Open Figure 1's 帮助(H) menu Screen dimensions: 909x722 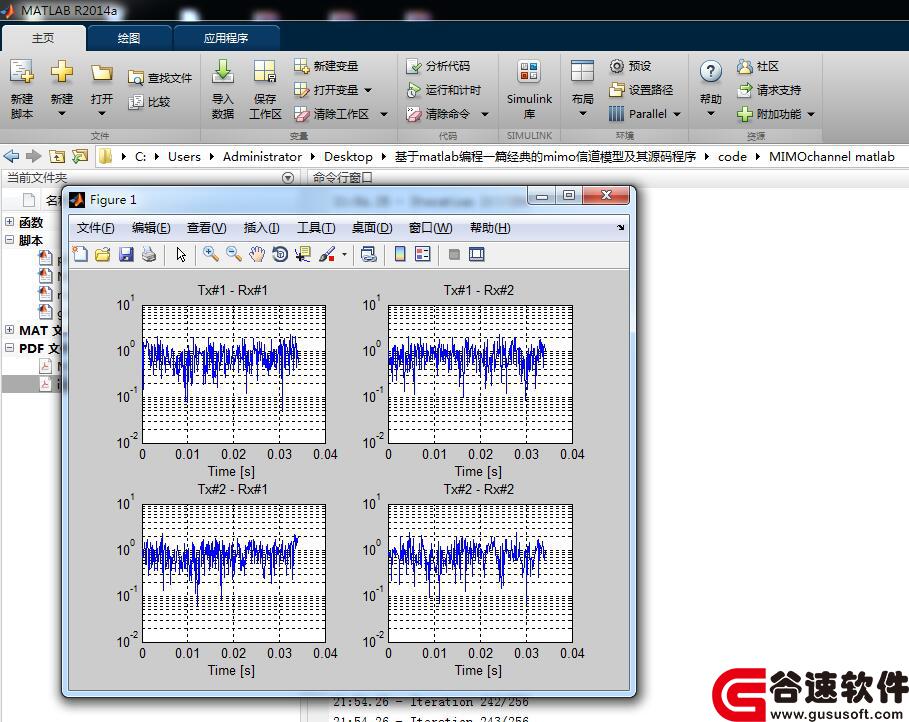(x=490, y=228)
